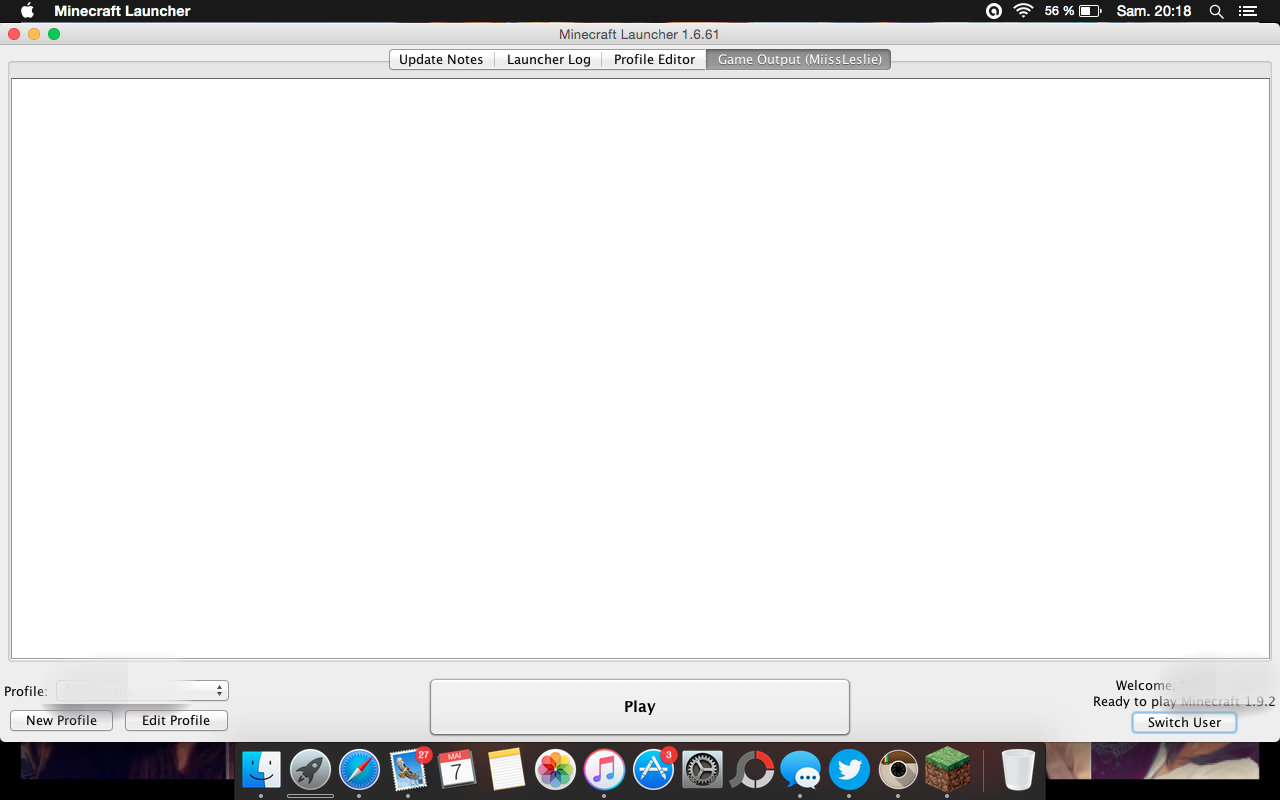Open Finder from the dock
Screen dimensions: 1280x800
coord(261,769)
